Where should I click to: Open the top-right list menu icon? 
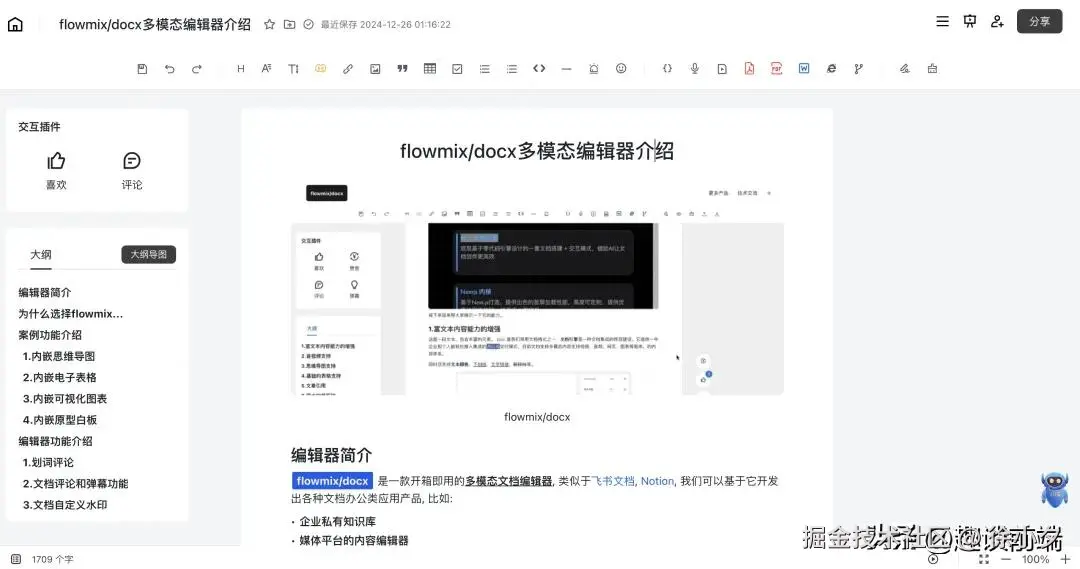[942, 21]
